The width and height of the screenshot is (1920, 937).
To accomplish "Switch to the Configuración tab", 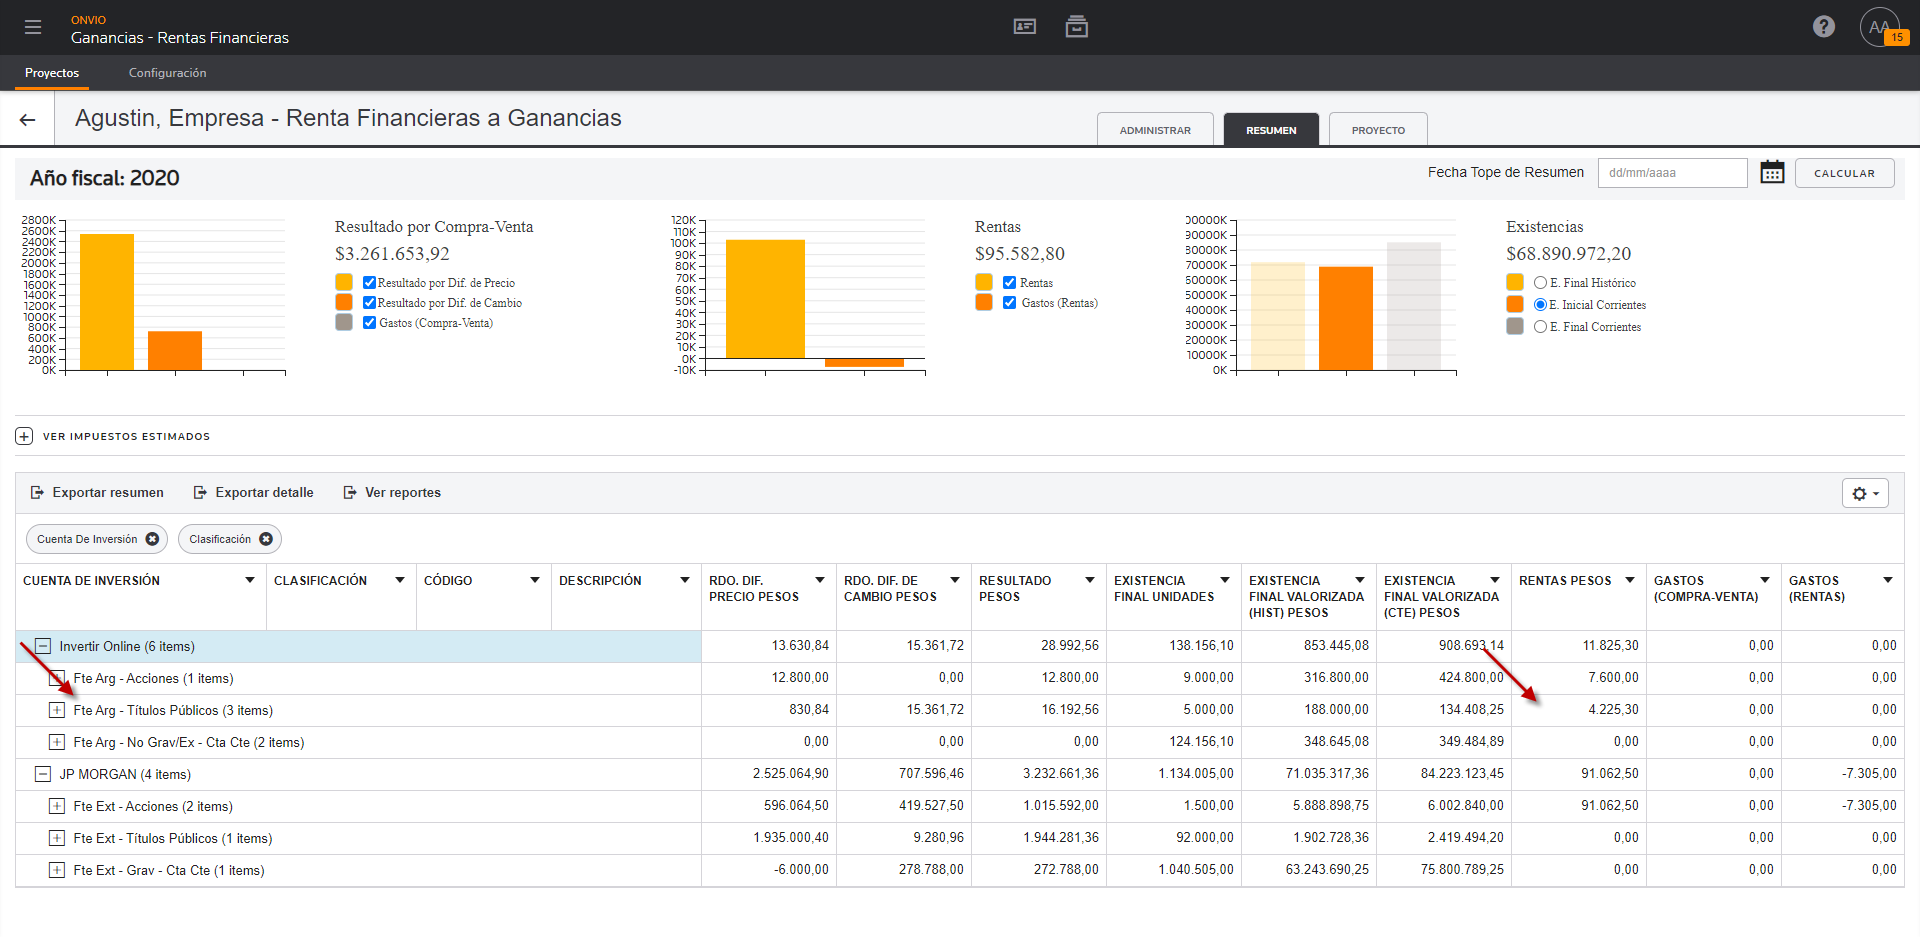I will pos(167,73).
